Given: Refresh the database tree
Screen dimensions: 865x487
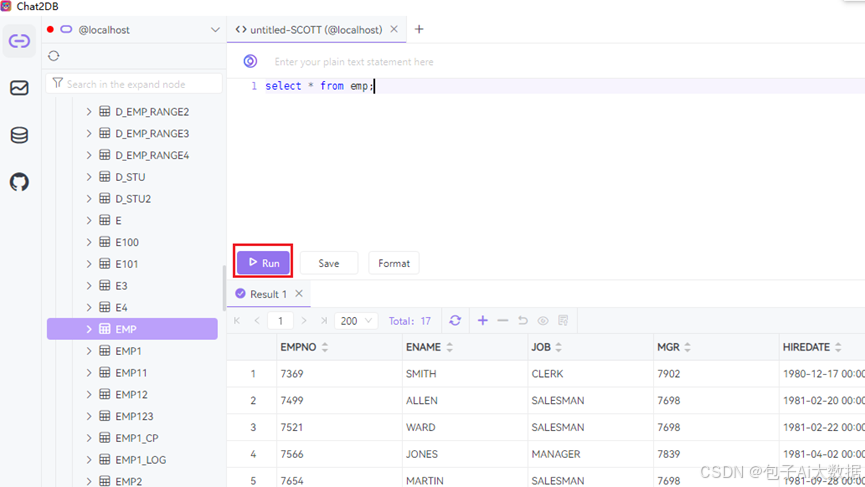Looking at the screenshot, I should 54,56.
